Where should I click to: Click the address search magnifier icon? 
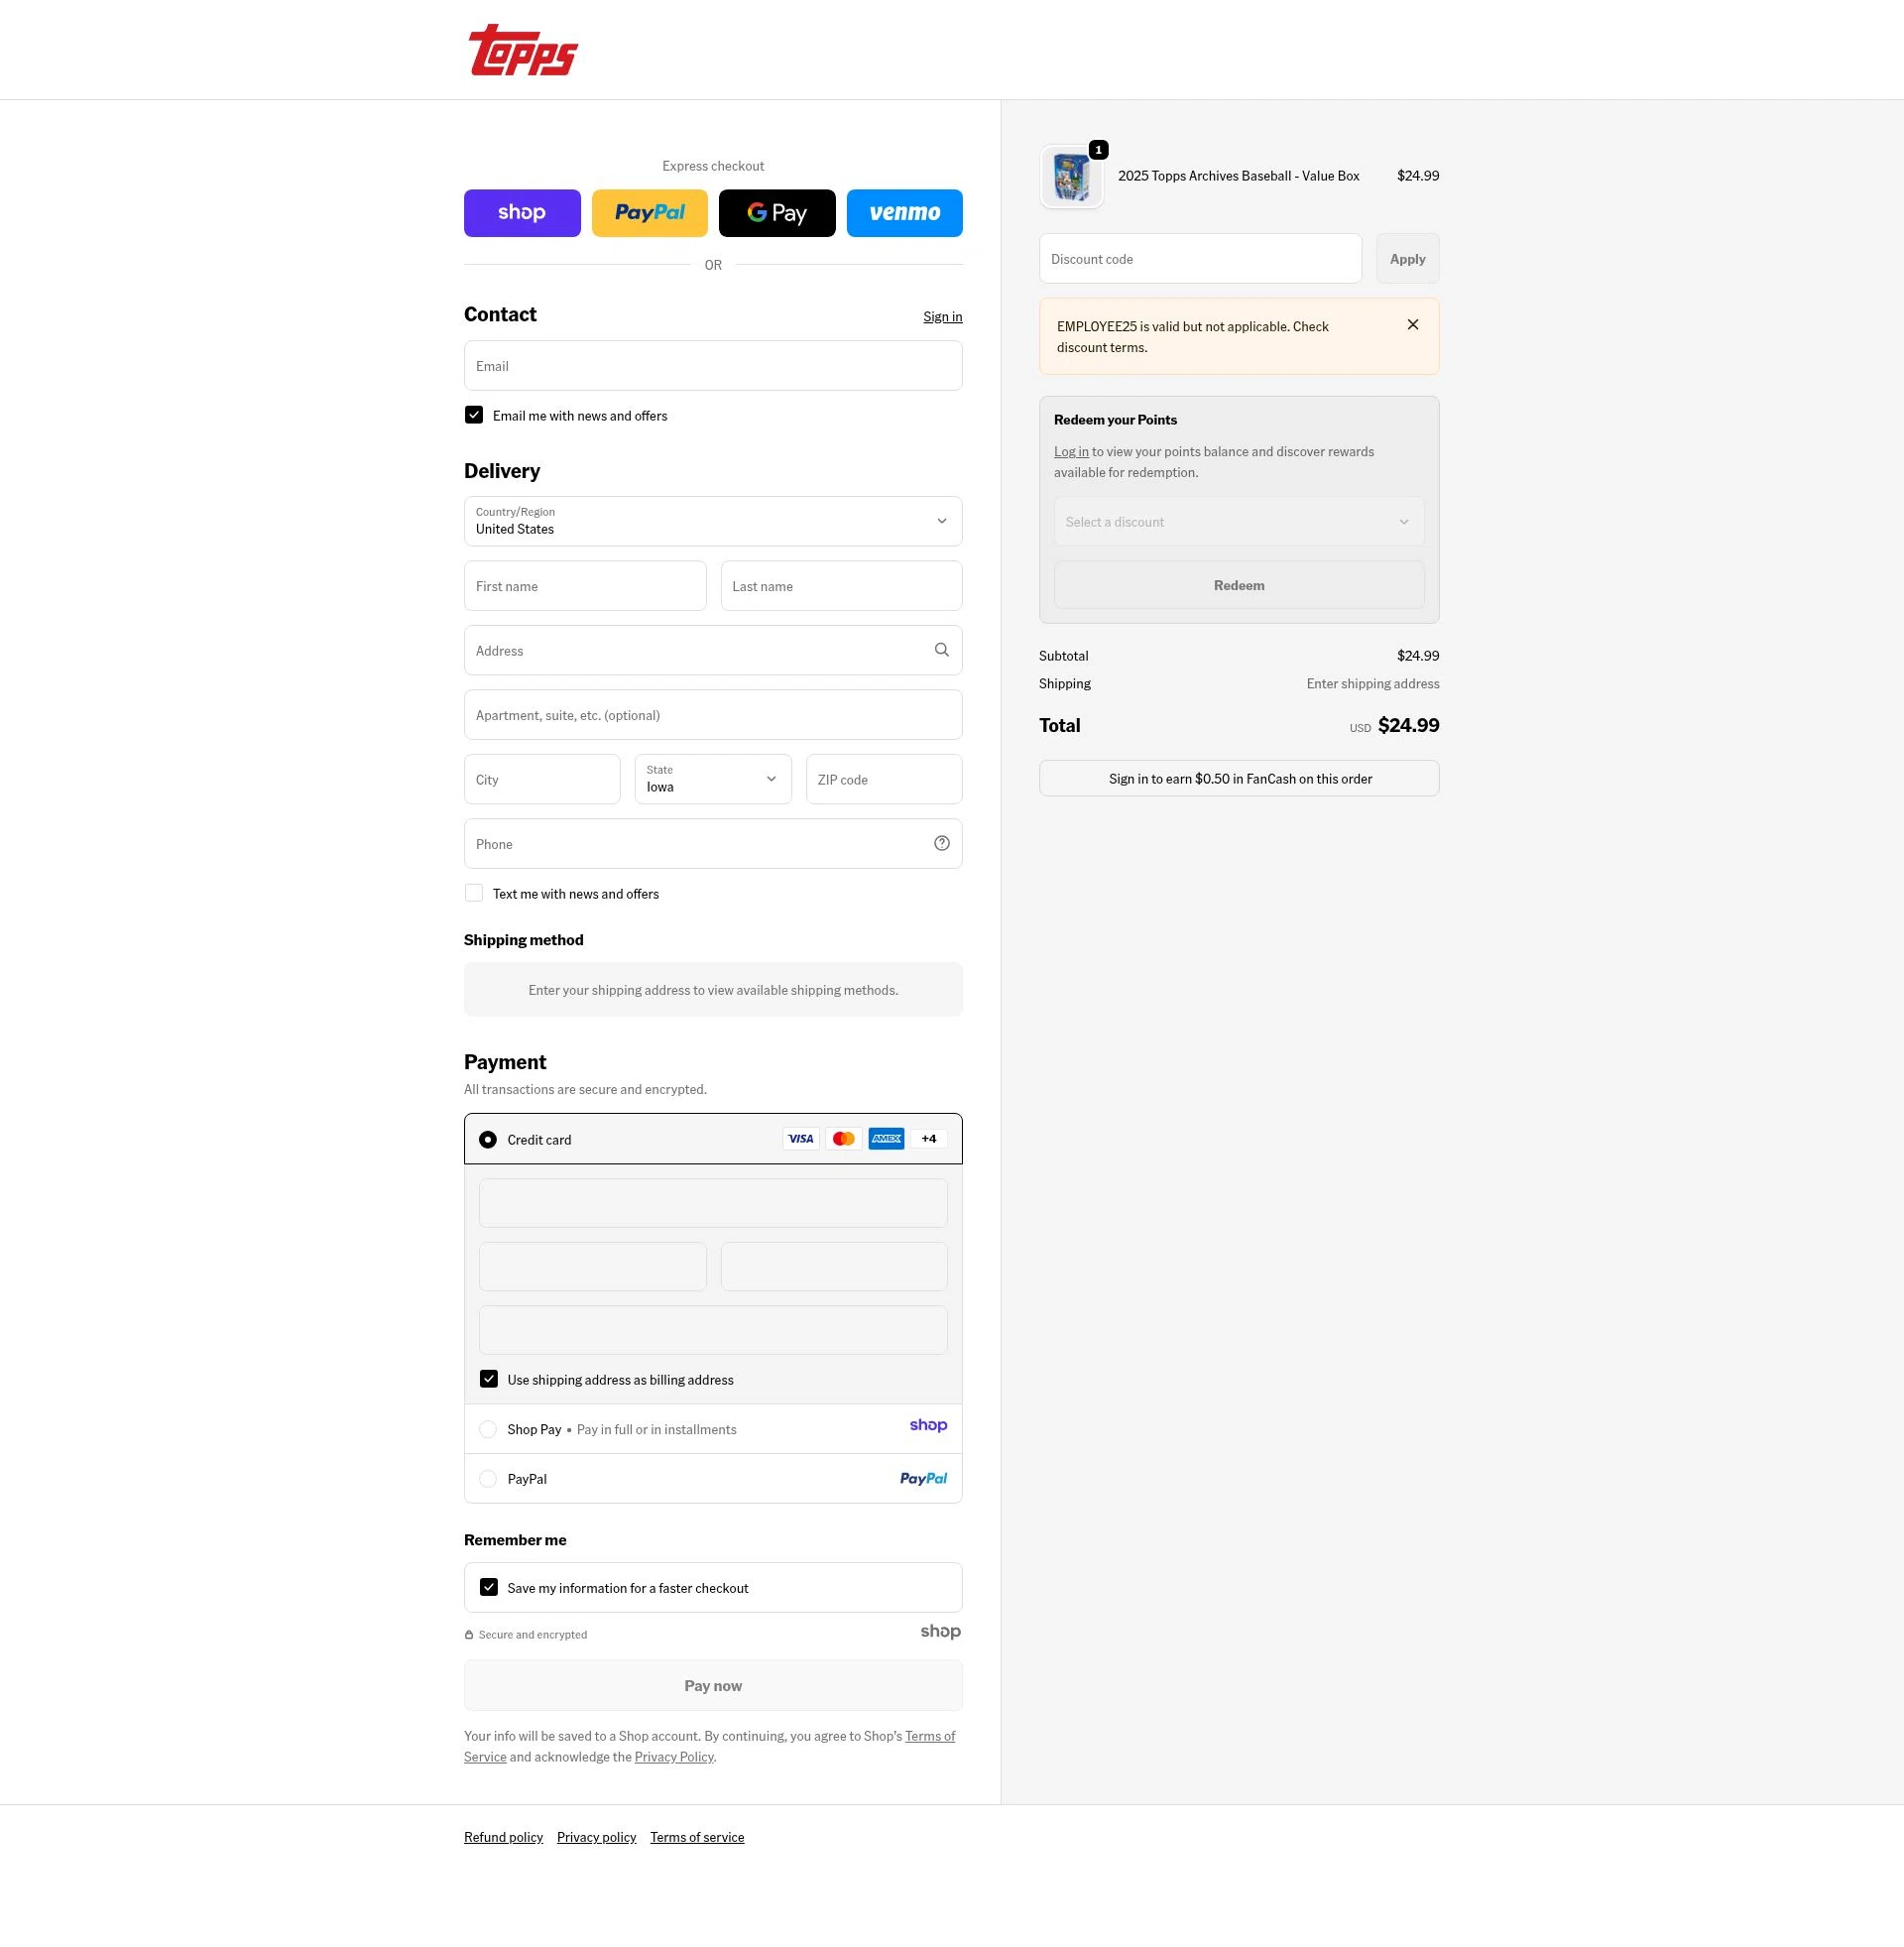pyautogui.click(x=942, y=650)
